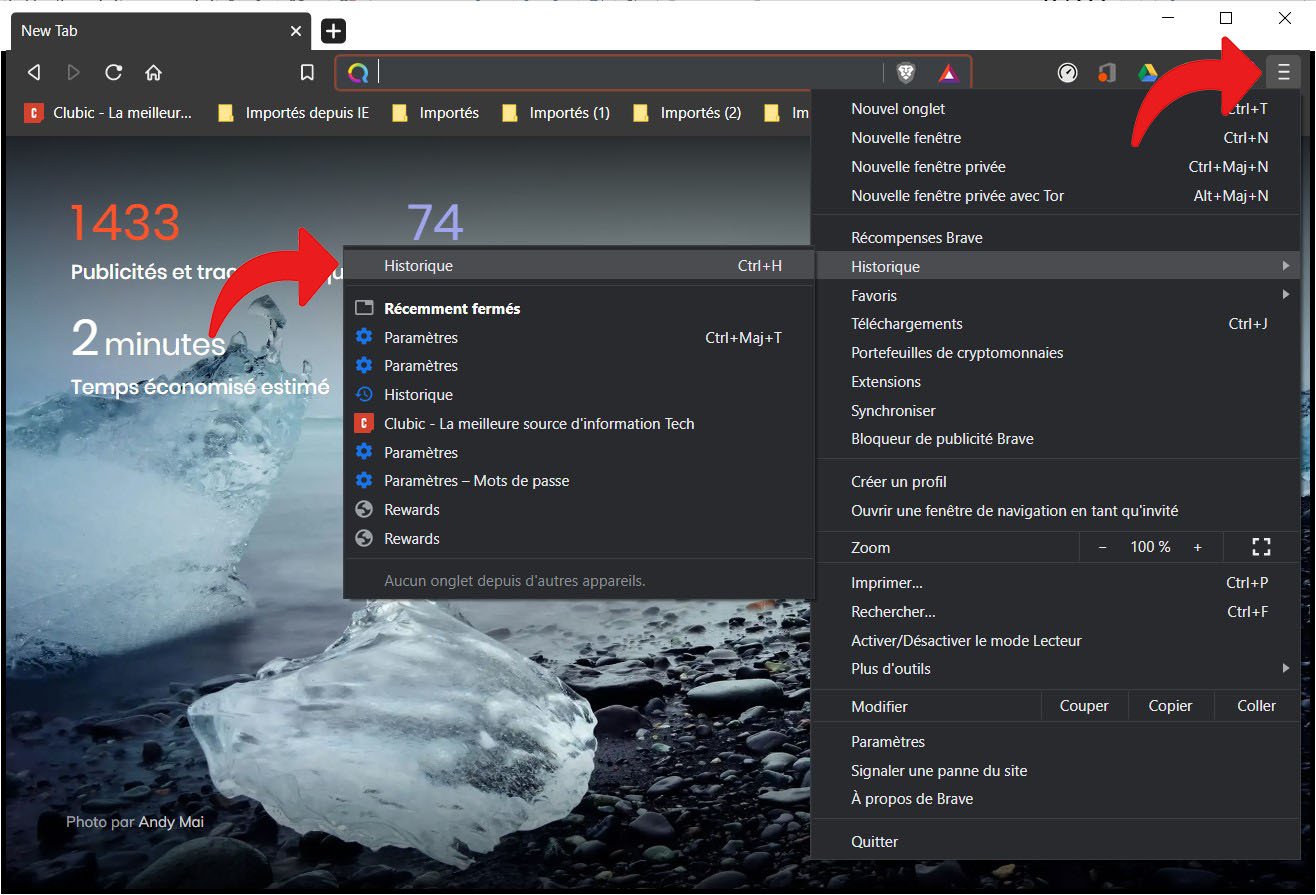Click the fullscreen zoom icon
1316x895 pixels.
pos(1261,547)
